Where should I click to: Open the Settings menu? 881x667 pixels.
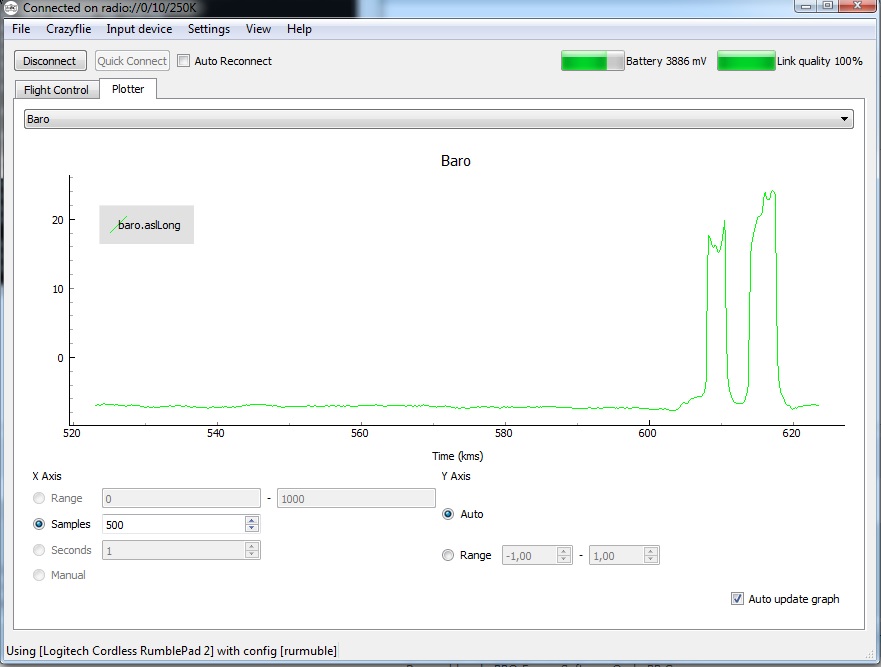[208, 29]
